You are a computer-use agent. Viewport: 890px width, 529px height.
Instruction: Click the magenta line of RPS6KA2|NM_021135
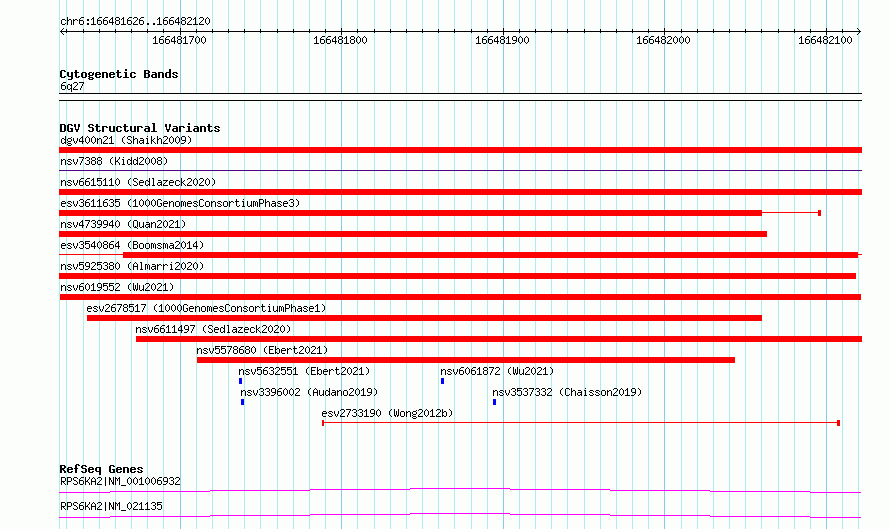point(460,515)
